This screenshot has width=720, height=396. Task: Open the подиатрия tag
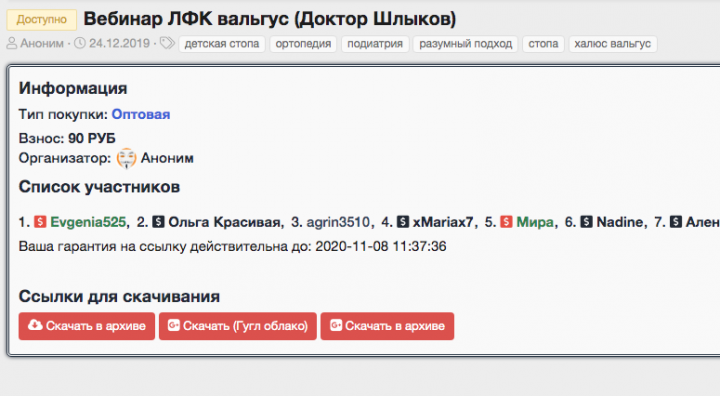[x=375, y=44]
